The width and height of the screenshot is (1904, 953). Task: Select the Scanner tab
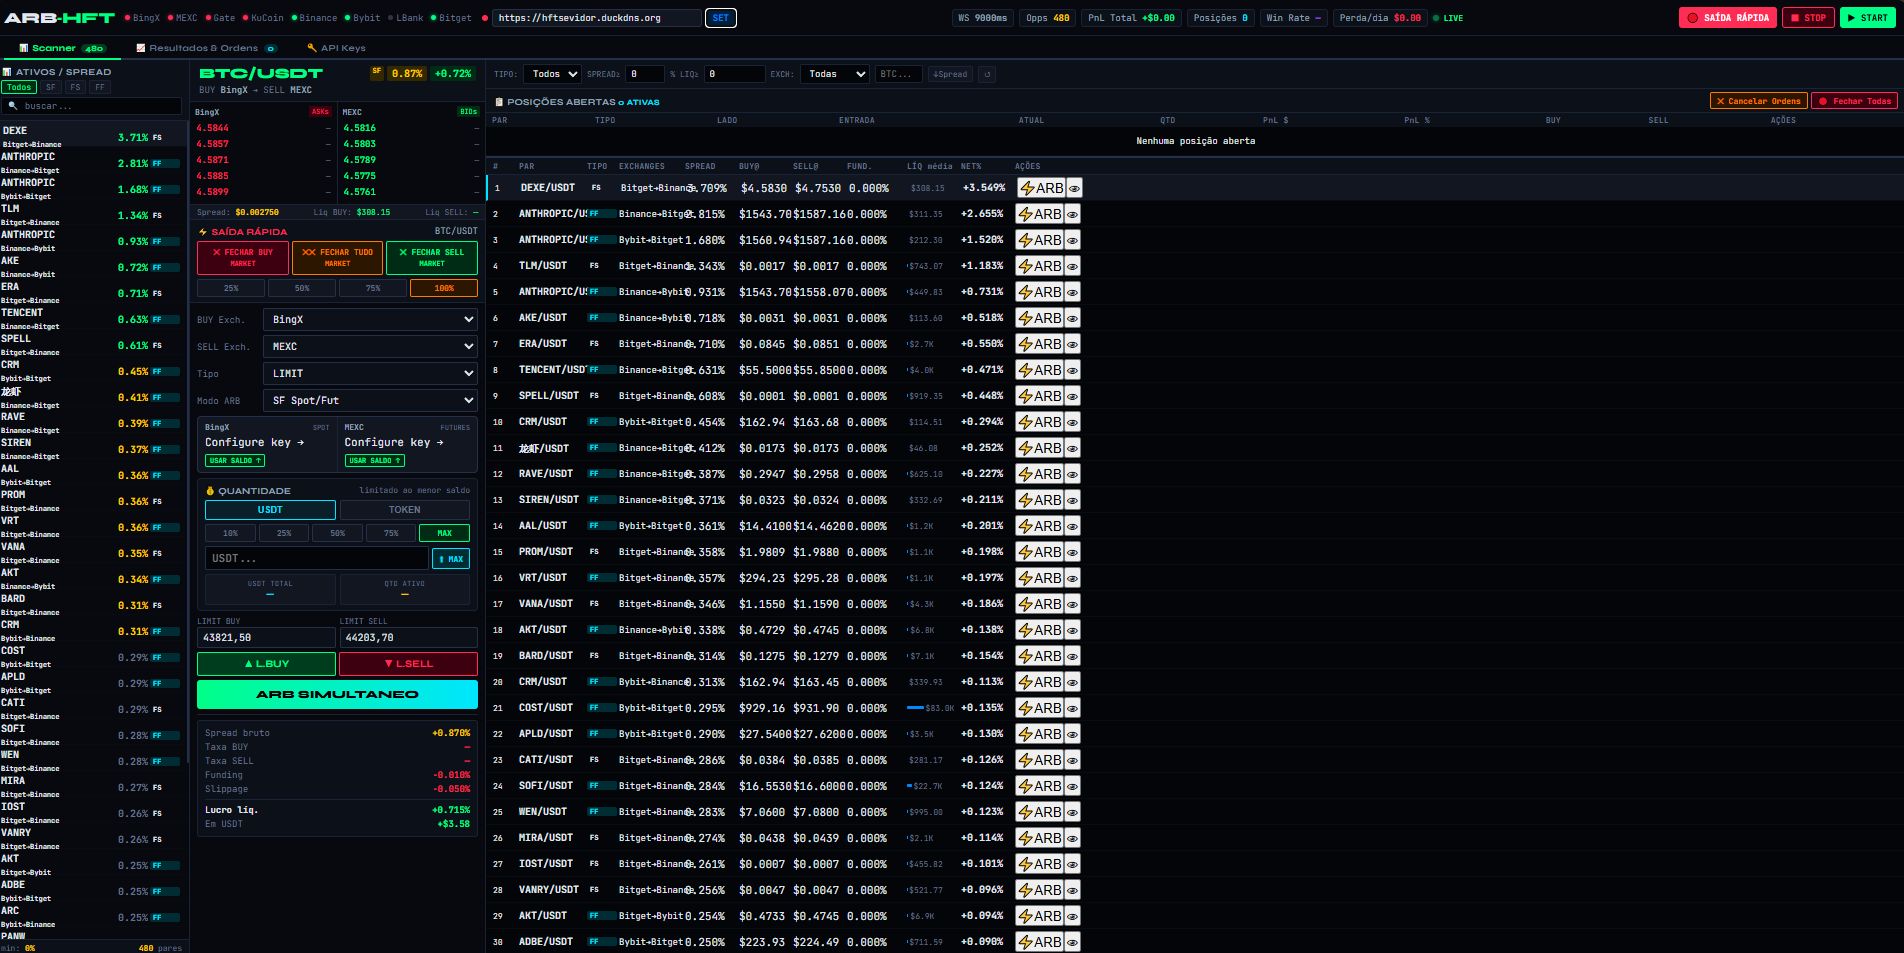coord(62,48)
